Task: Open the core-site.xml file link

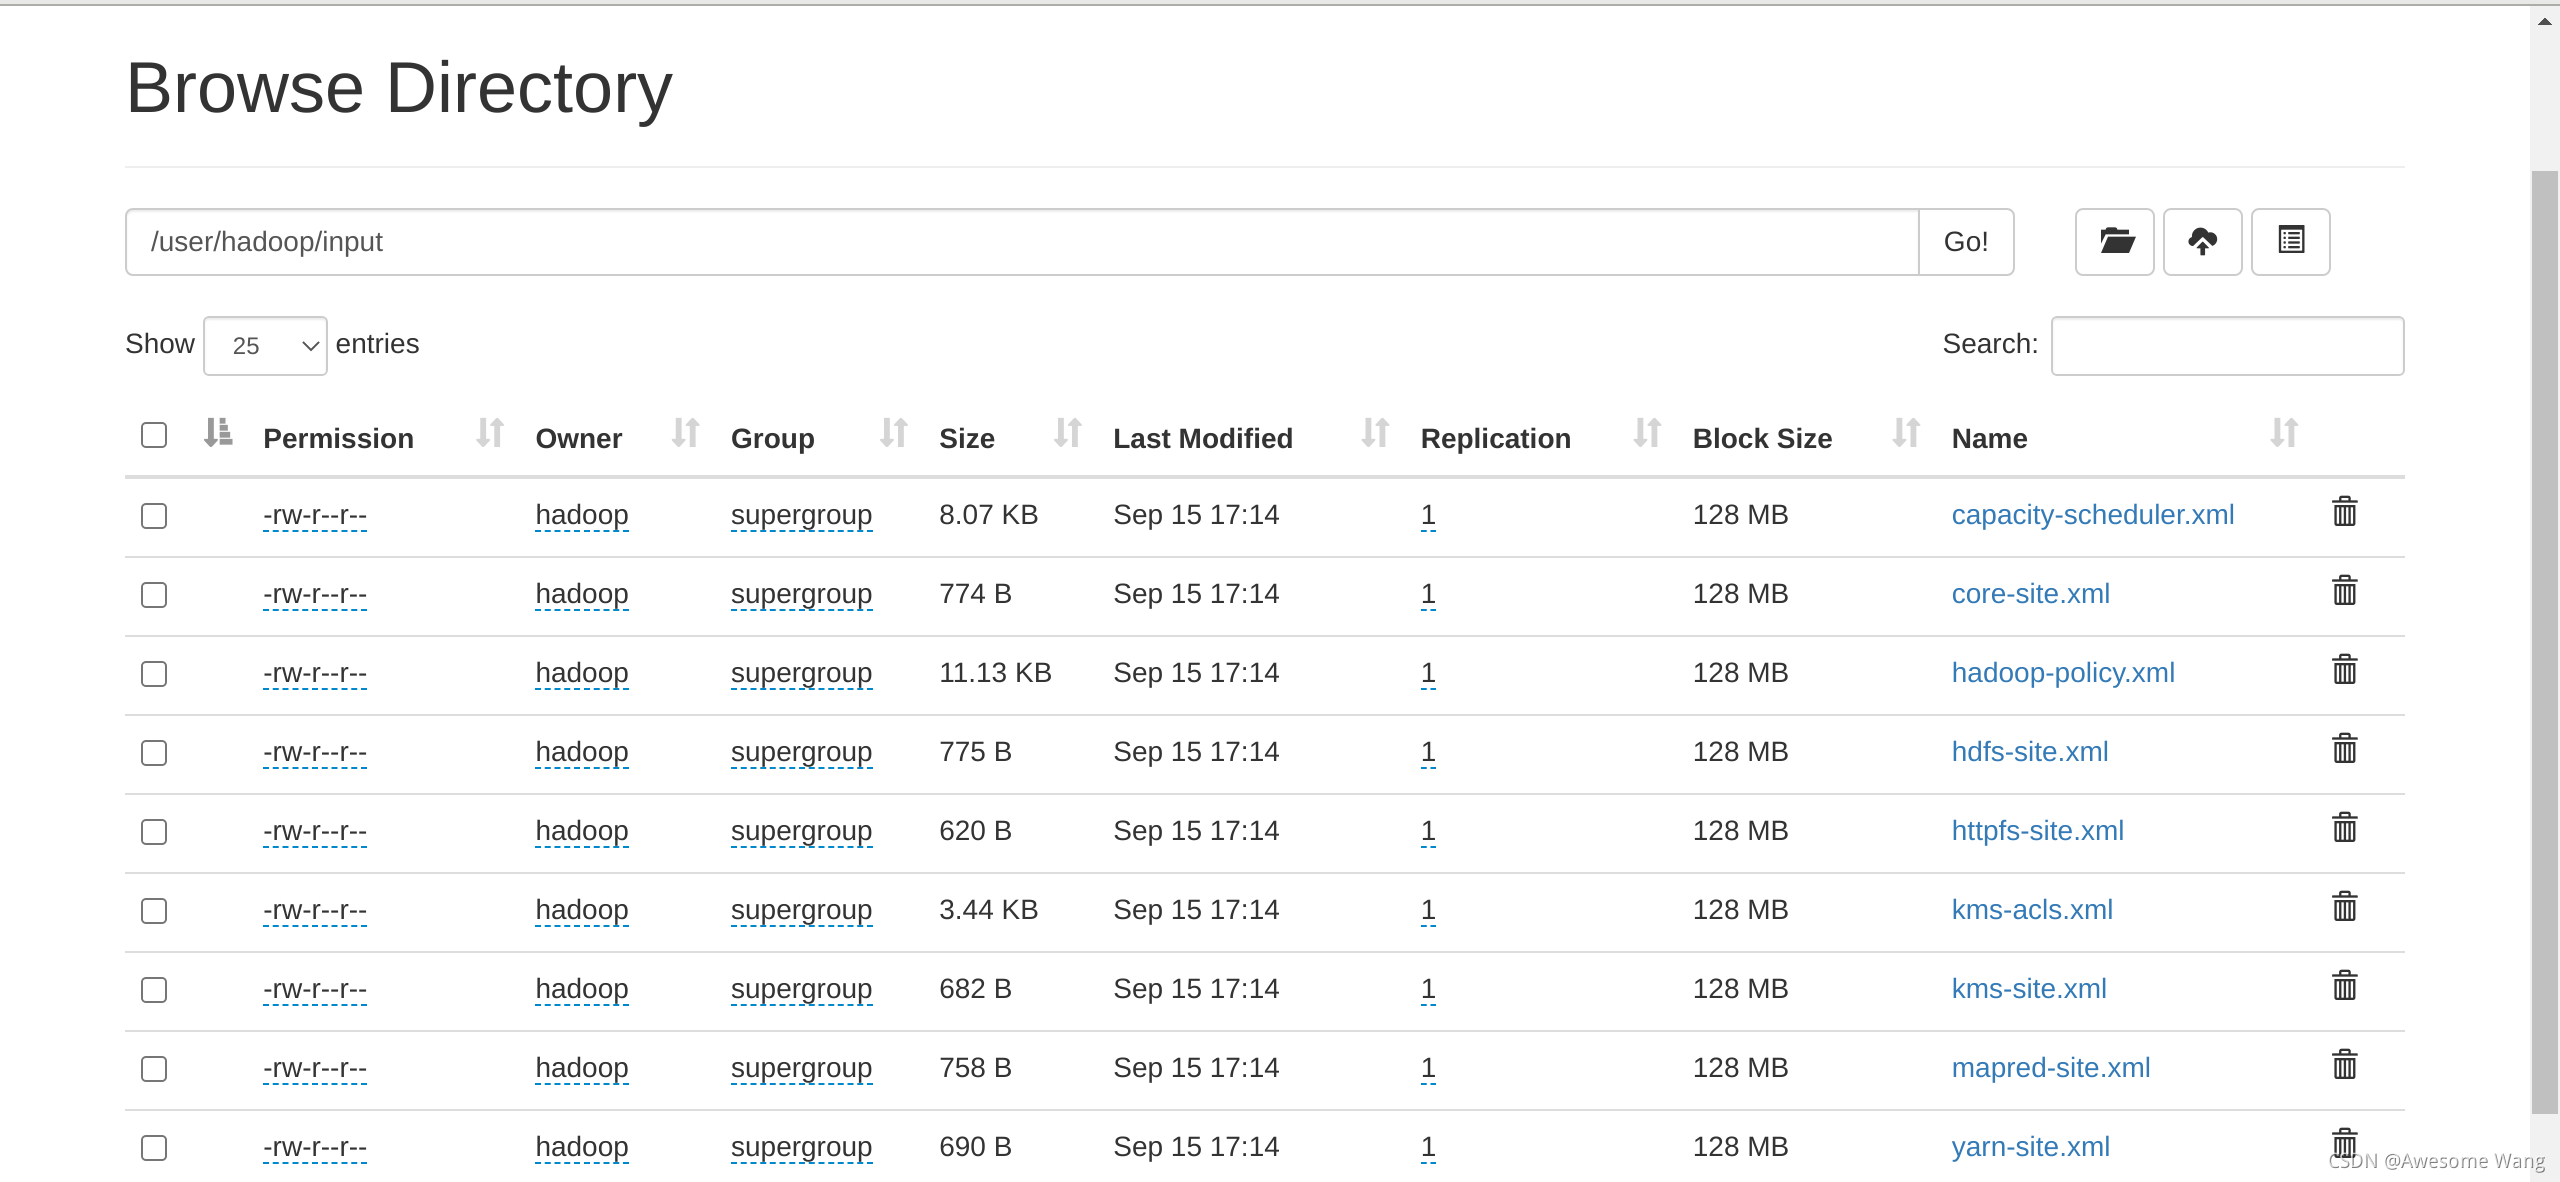Action: click(x=2030, y=594)
